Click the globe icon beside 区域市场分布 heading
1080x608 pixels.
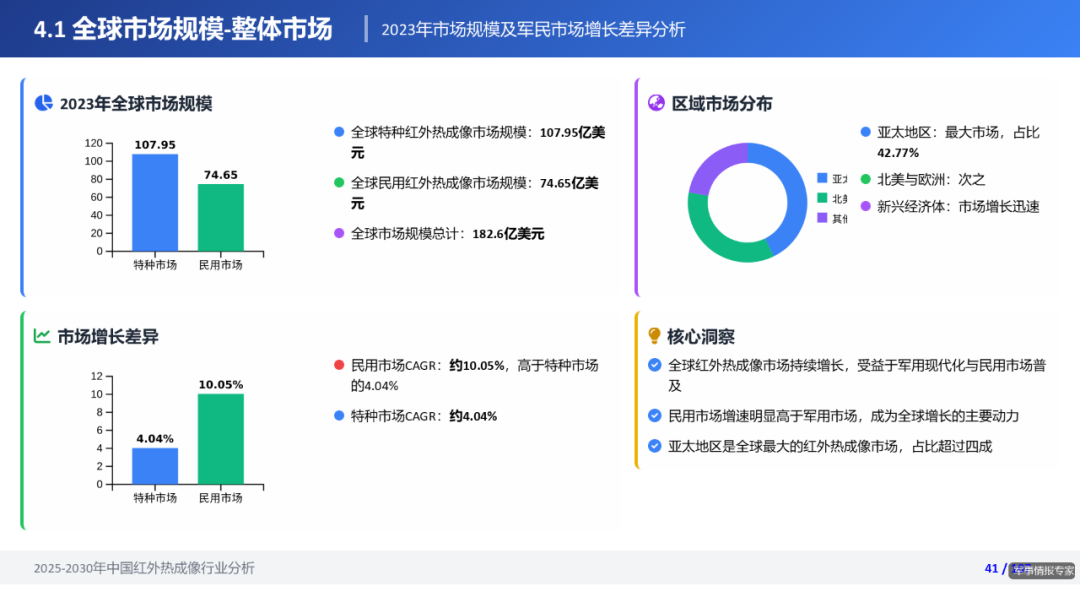654,103
